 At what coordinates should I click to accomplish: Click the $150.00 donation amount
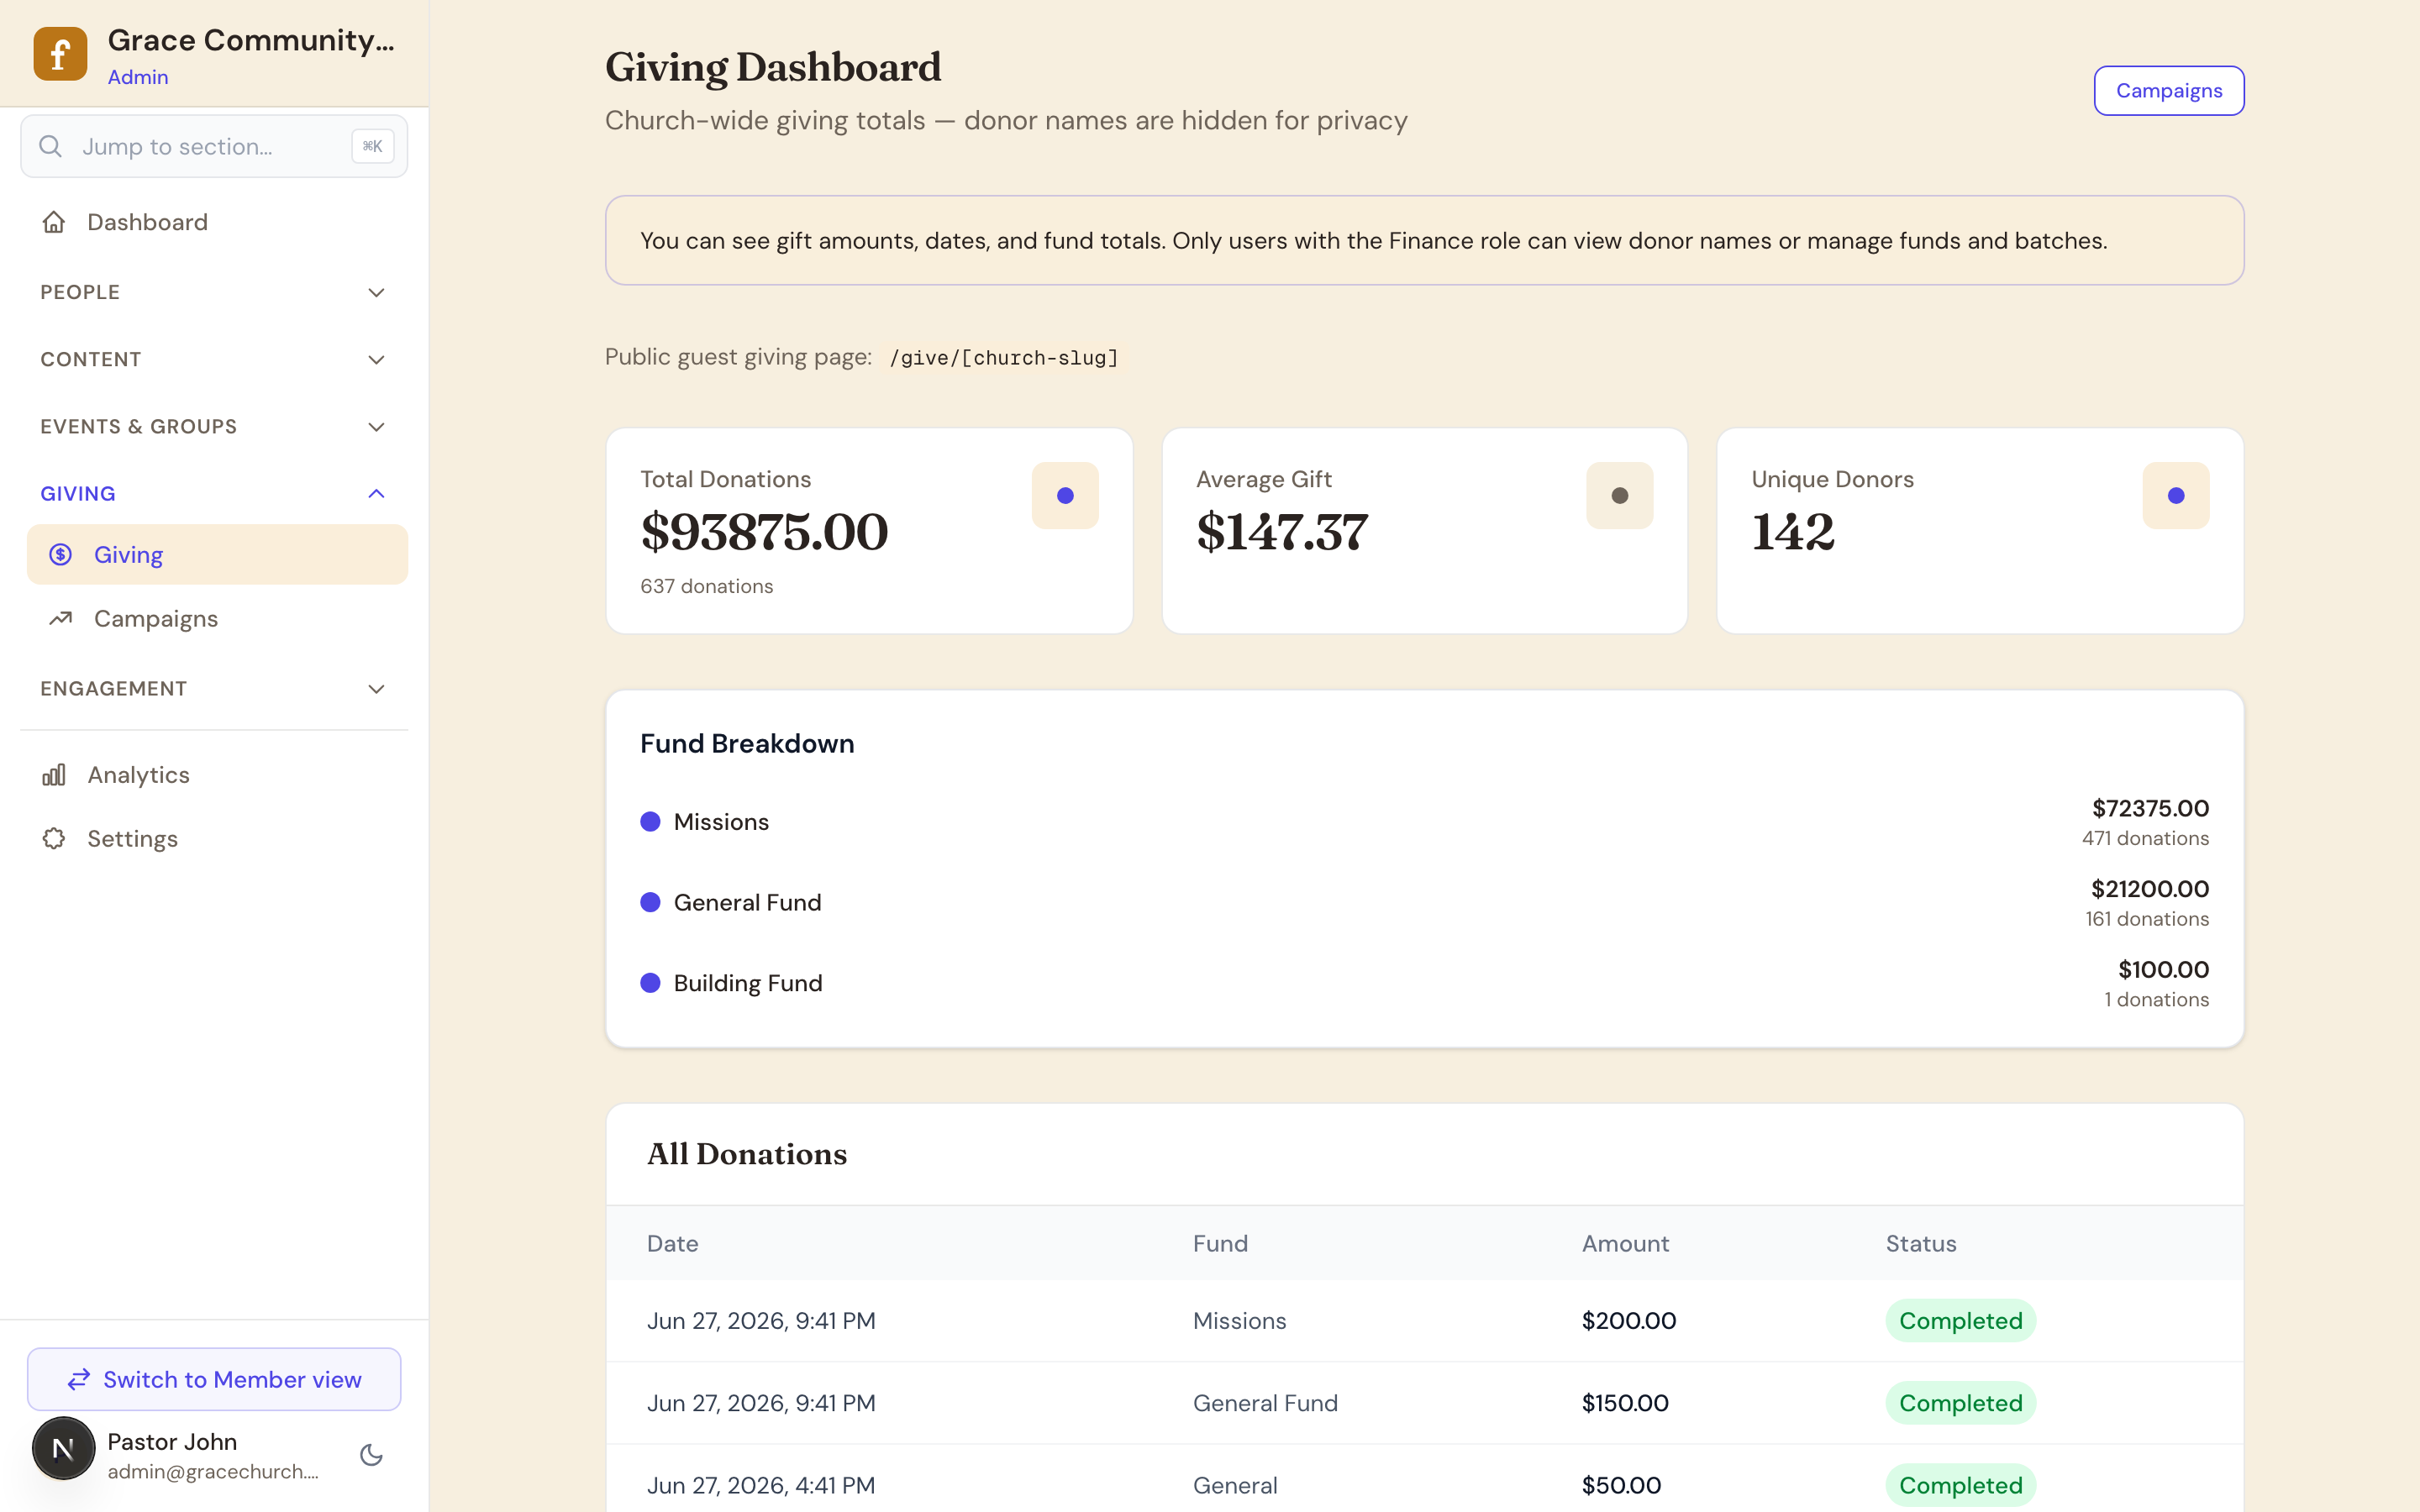click(x=1624, y=1403)
